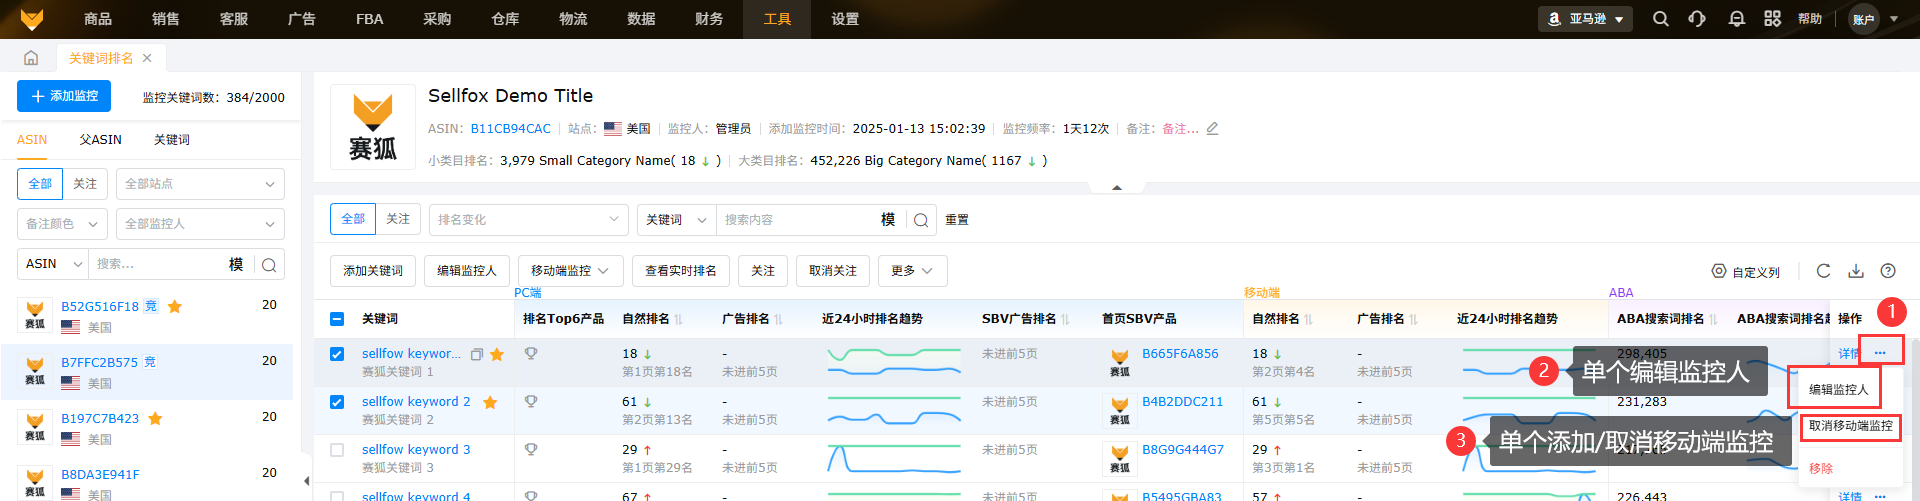Open the 更多 dropdown button
Screen dimensions: 1920x501
[912, 271]
